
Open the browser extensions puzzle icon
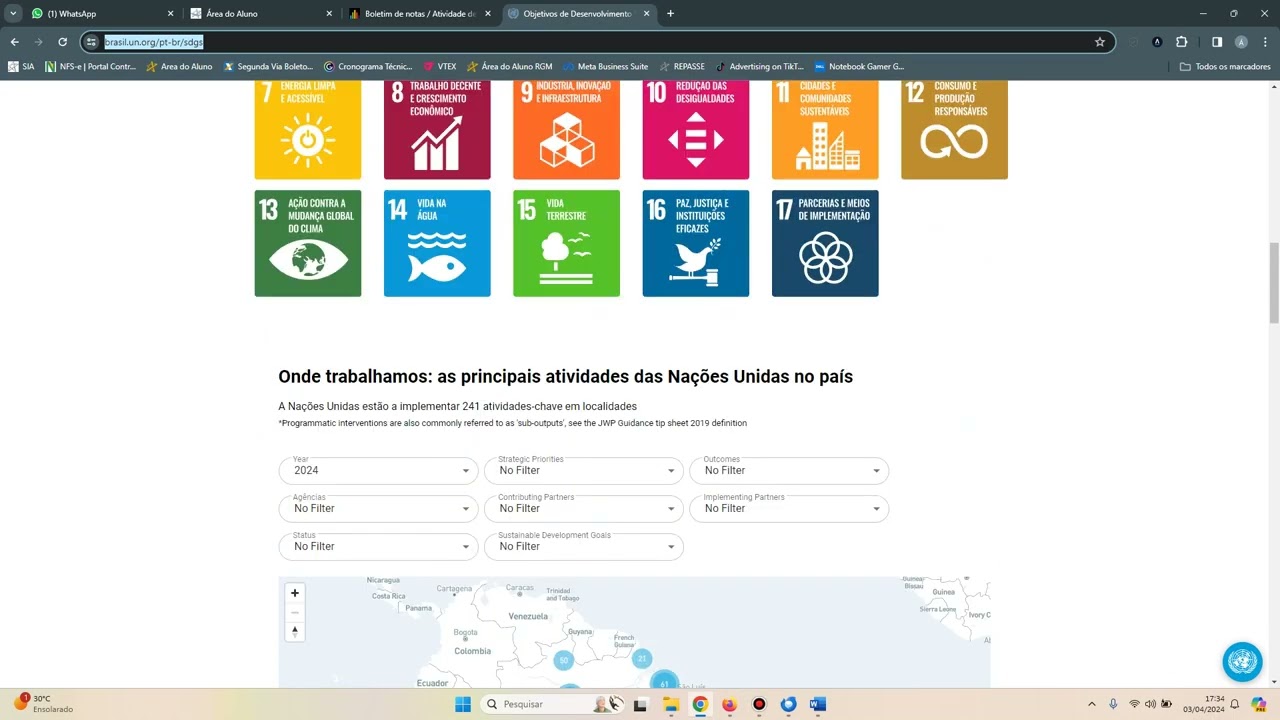tap(1181, 42)
